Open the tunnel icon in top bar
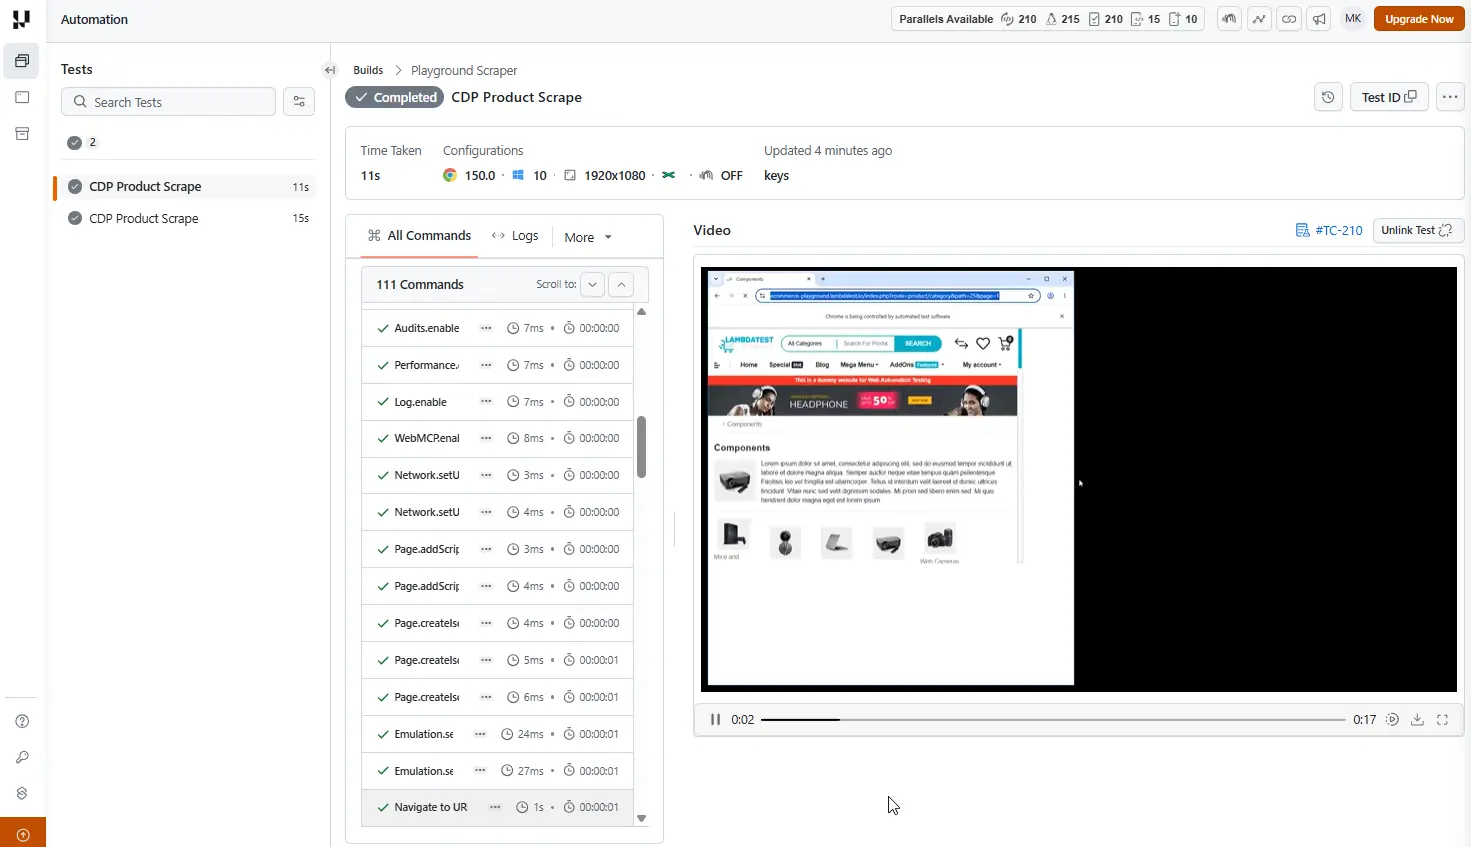 (1229, 19)
